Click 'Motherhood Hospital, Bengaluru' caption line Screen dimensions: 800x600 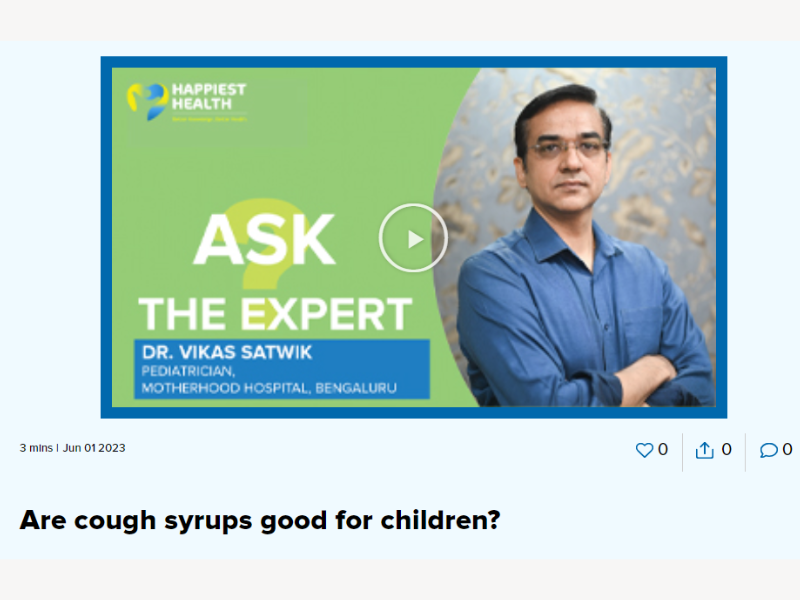tap(269, 388)
